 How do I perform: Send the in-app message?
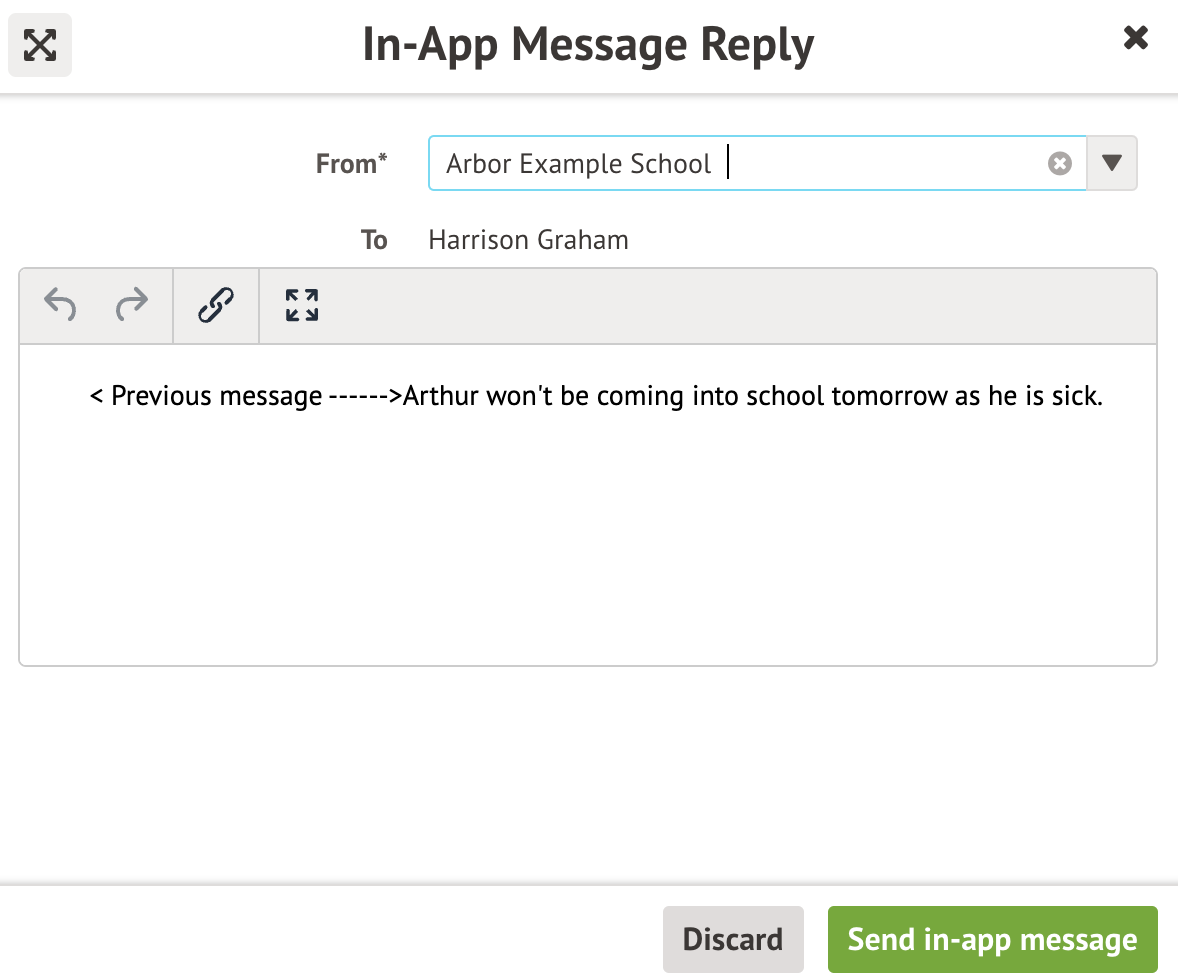tap(992, 939)
